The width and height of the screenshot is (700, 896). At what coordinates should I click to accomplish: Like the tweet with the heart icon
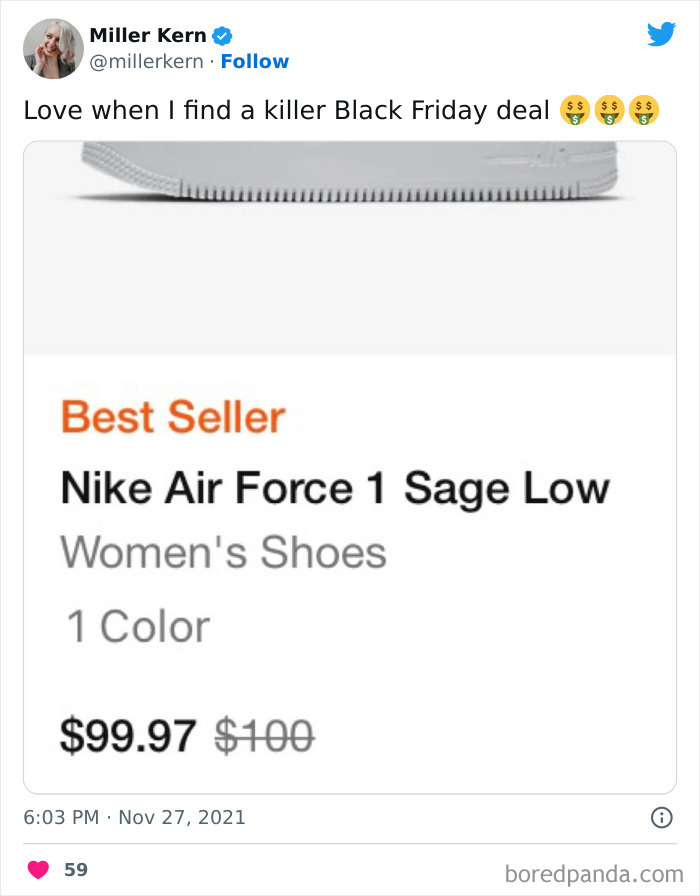pyautogui.click(x=39, y=869)
